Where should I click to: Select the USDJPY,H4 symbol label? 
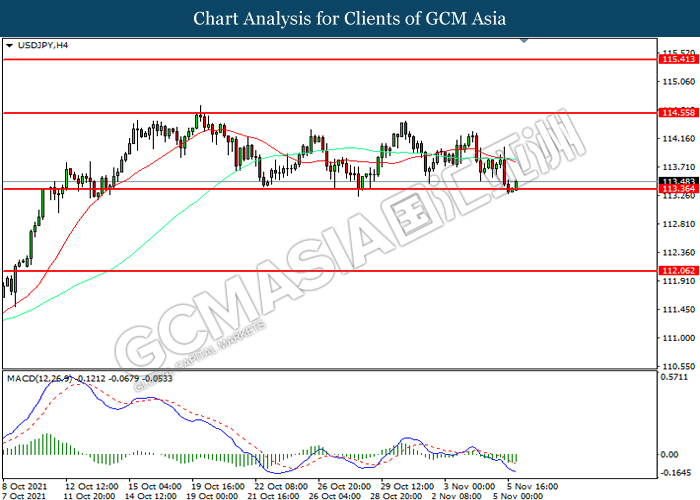point(43,45)
